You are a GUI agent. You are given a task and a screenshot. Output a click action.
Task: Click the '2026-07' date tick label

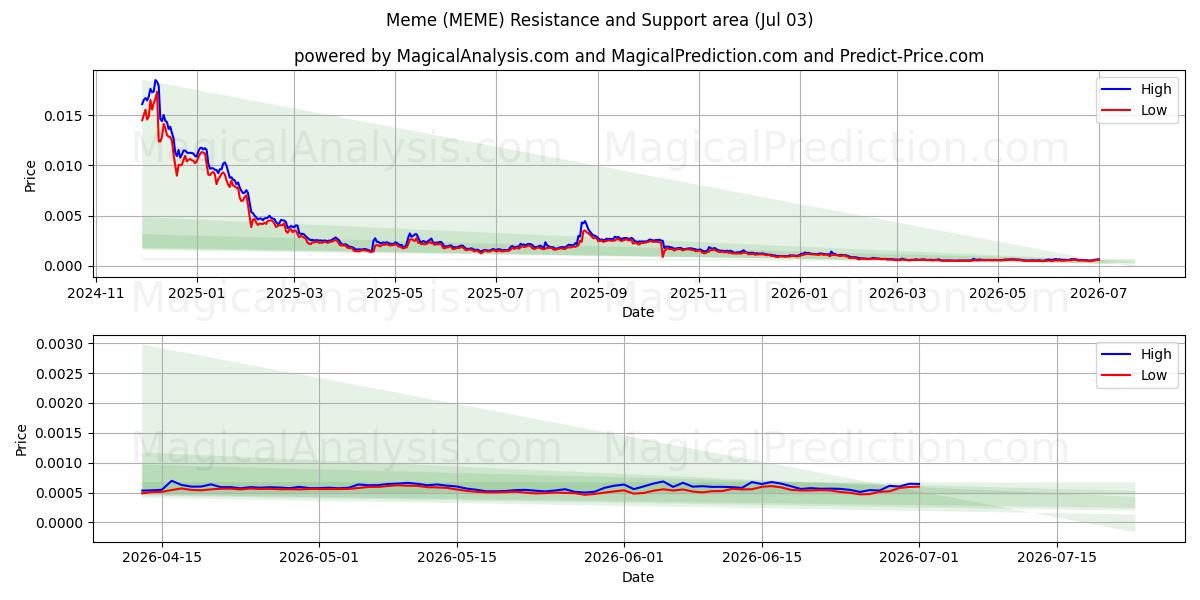pyautogui.click(x=1099, y=293)
